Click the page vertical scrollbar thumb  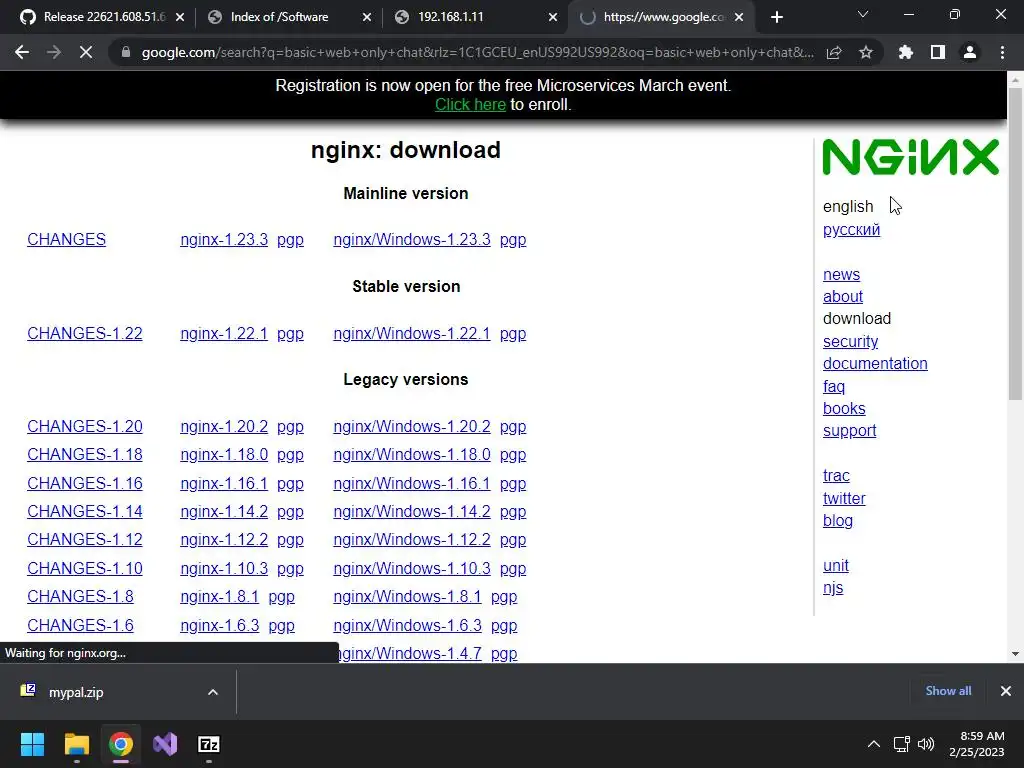click(x=1015, y=242)
